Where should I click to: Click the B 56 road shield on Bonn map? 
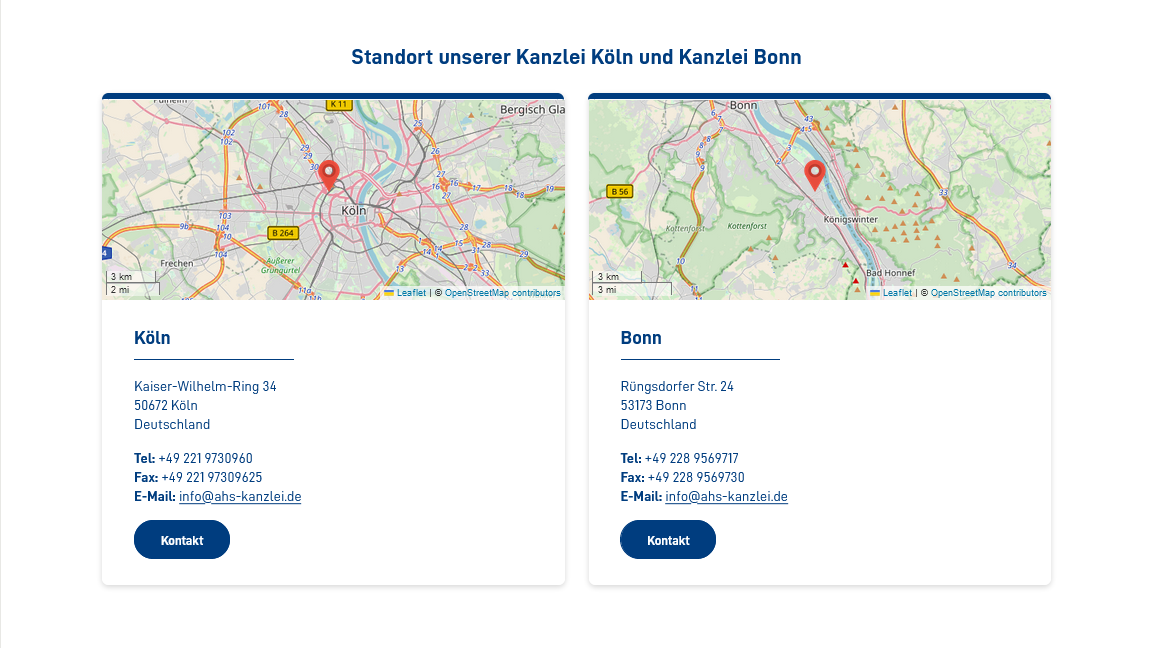click(x=620, y=191)
